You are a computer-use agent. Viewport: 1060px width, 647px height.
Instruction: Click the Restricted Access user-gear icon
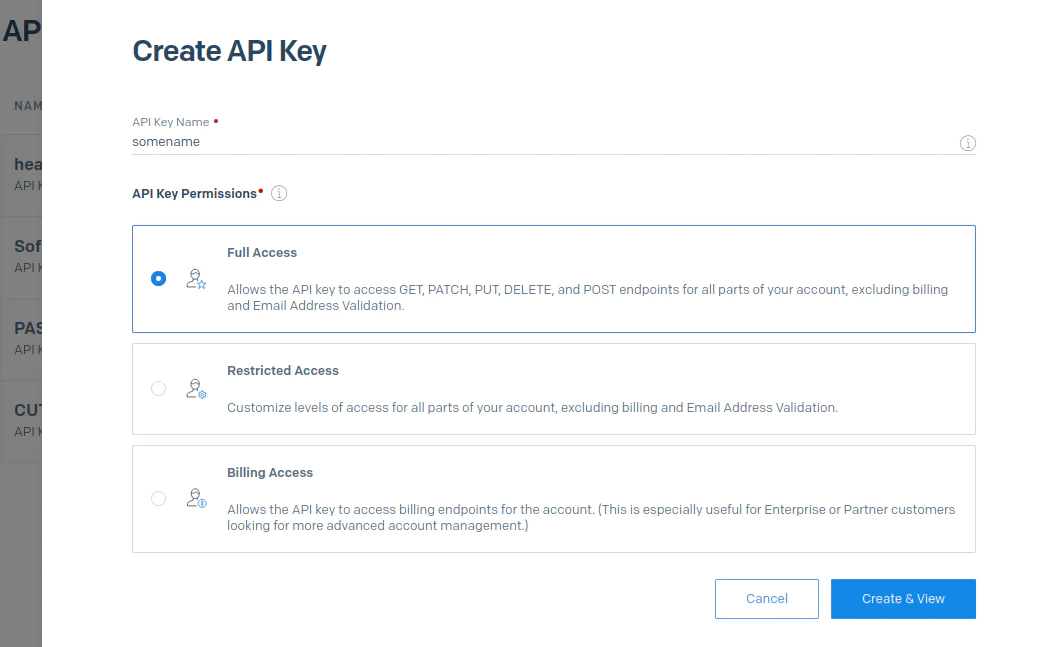(196, 389)
